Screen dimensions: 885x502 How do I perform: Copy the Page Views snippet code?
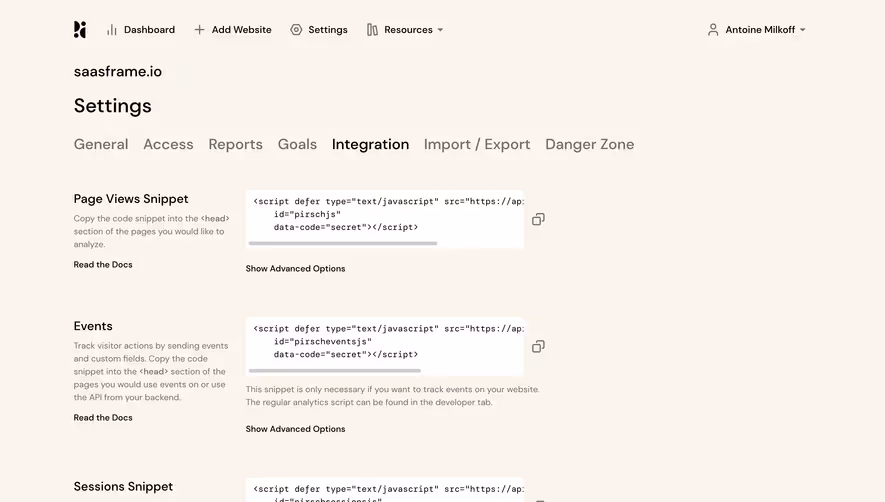pos(538,219)
